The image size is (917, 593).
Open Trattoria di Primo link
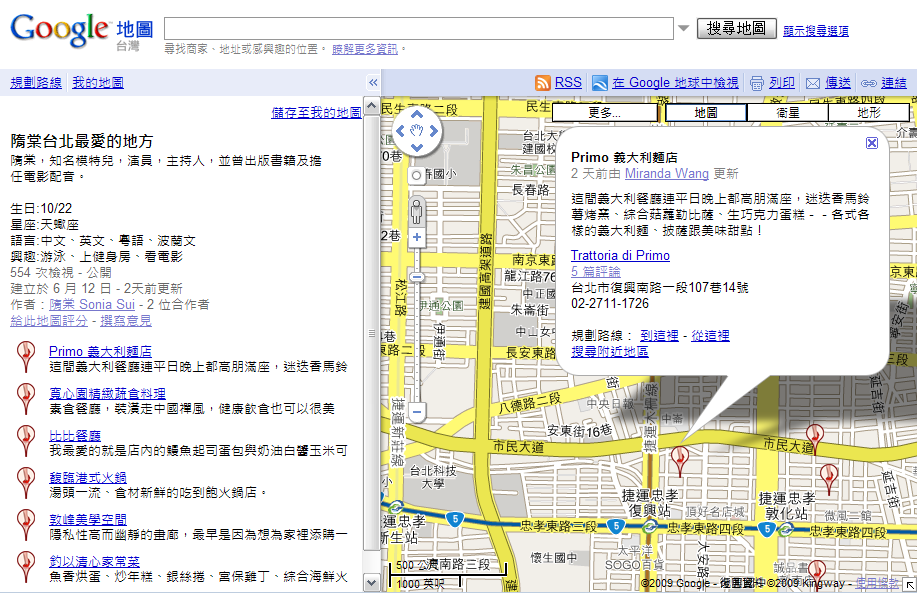click(620, 255)
